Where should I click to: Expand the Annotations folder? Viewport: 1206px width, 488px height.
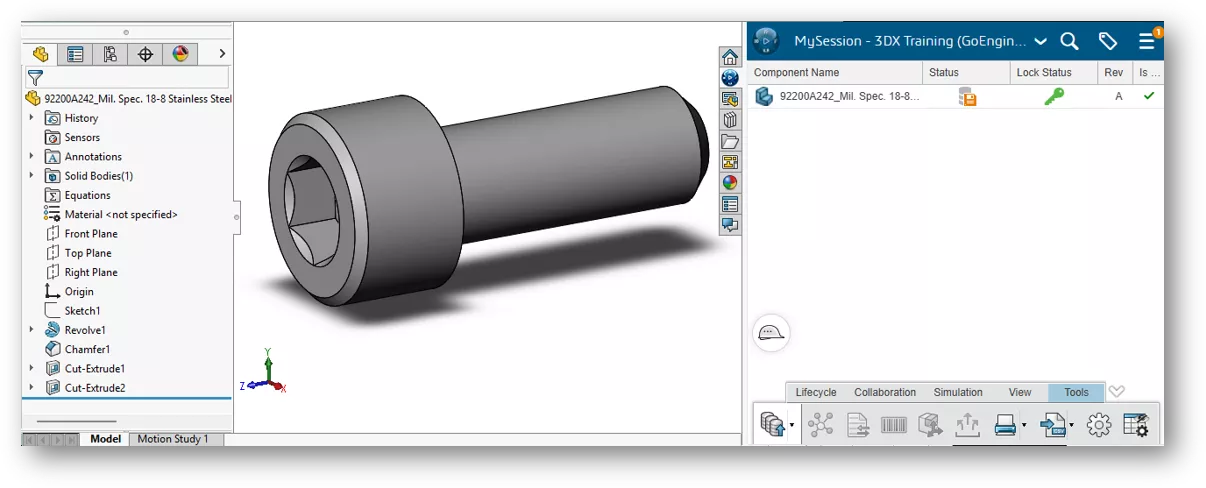click(x=31, y=156)
